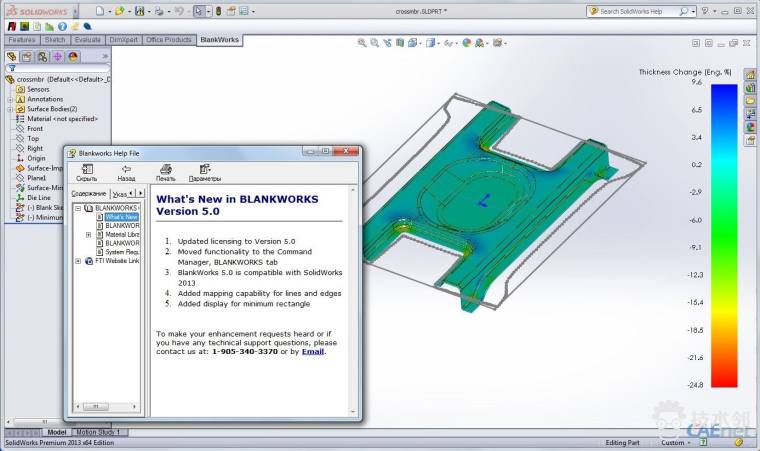The height and width of the screenshot is (451, 760).
Task: Collapse the BLANKWORKS node in help contents
Action: point(78,208)
